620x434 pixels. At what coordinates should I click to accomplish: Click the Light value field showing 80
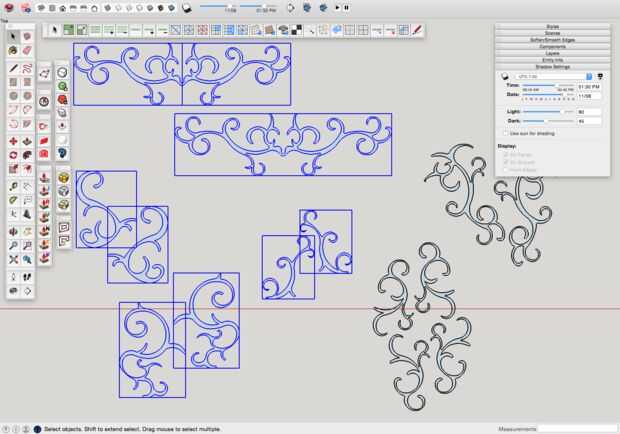click(589, 112)
